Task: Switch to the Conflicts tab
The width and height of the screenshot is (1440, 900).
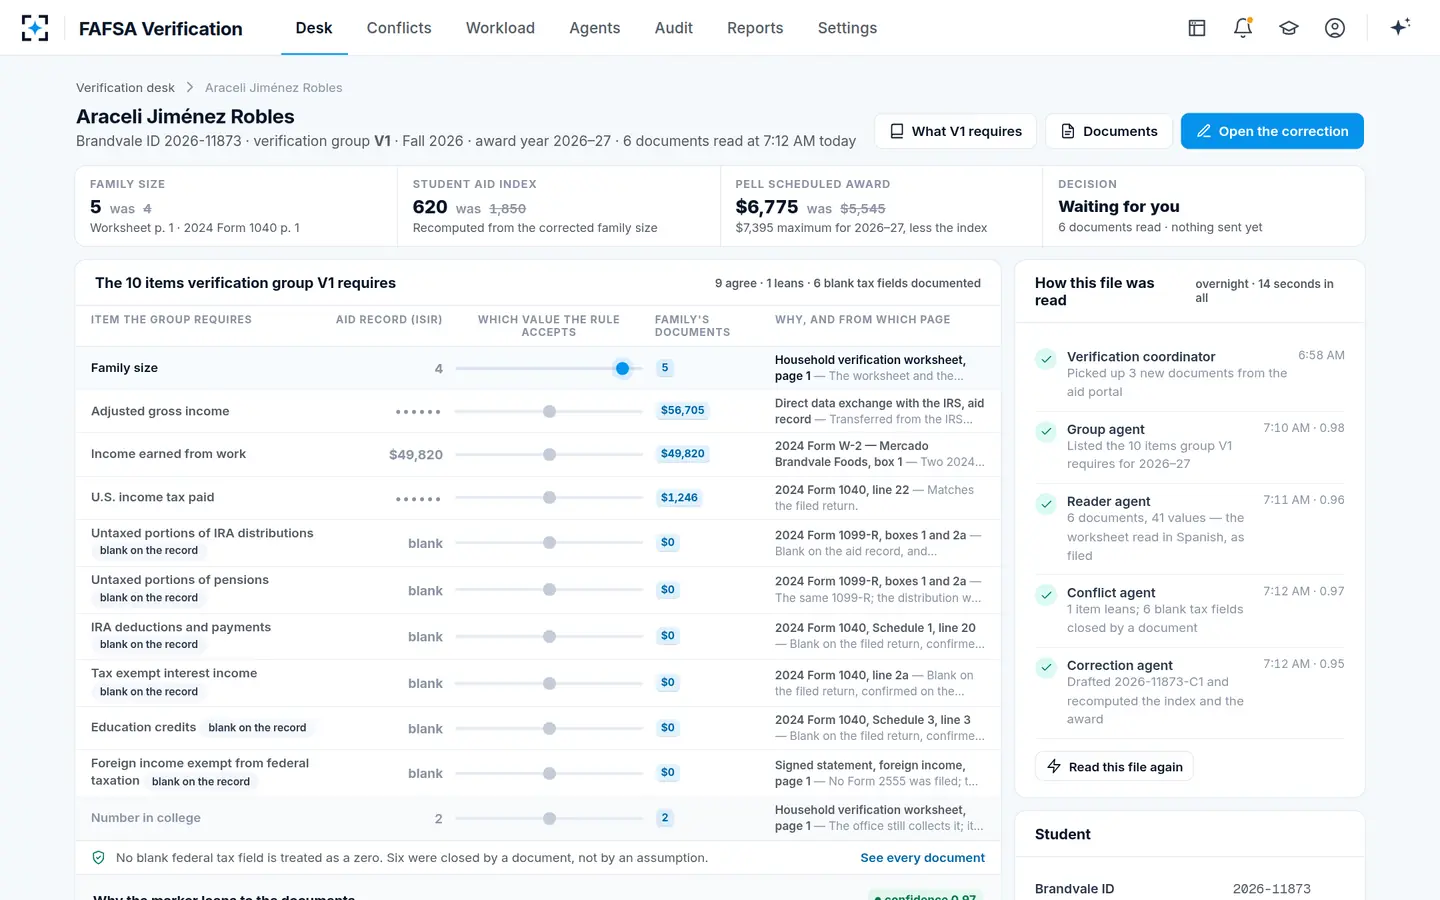Action: point(399,28)
